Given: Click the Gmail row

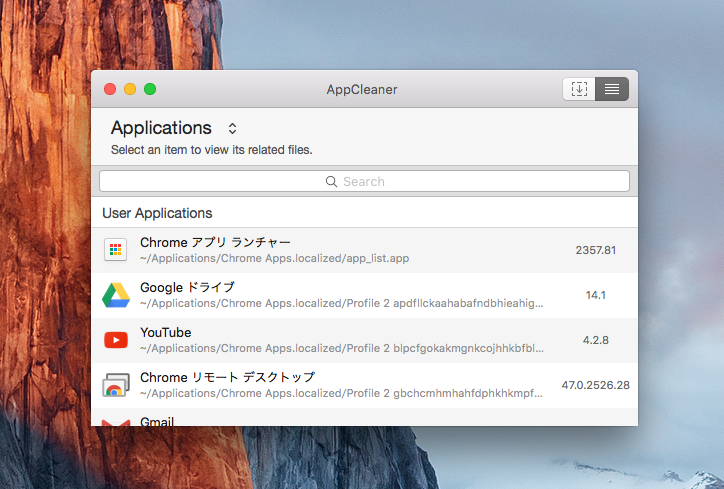Looking at the screenshot, I should (x=364, y=419).
